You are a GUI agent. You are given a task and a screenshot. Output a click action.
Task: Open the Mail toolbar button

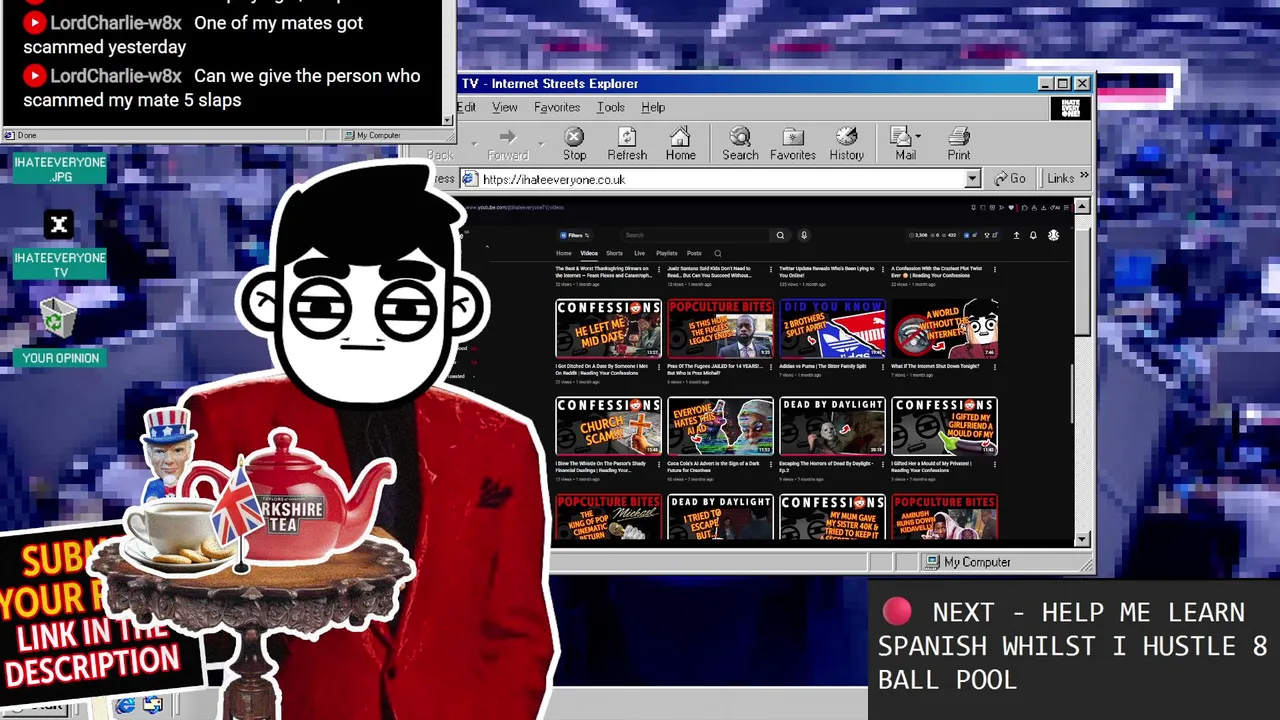tap(903, 144)
